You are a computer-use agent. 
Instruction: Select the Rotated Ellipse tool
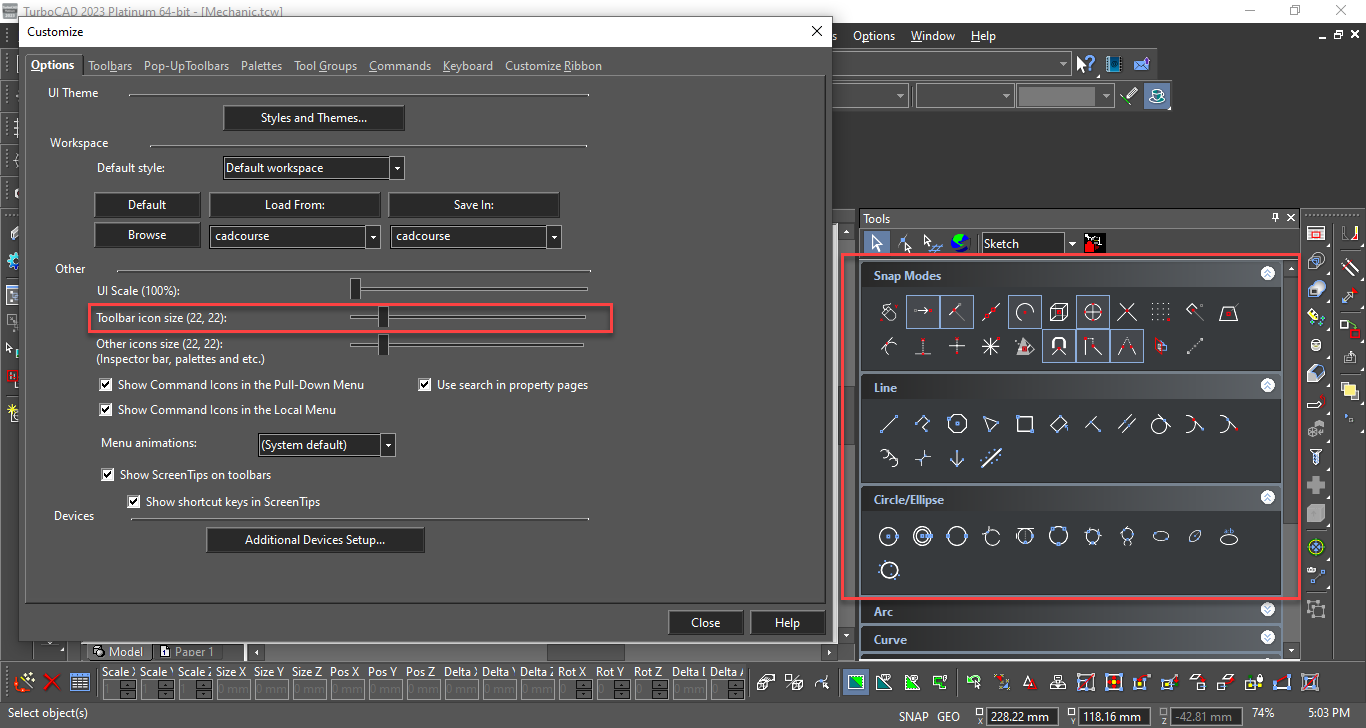pyautogui.click(x=1195, y=536)
